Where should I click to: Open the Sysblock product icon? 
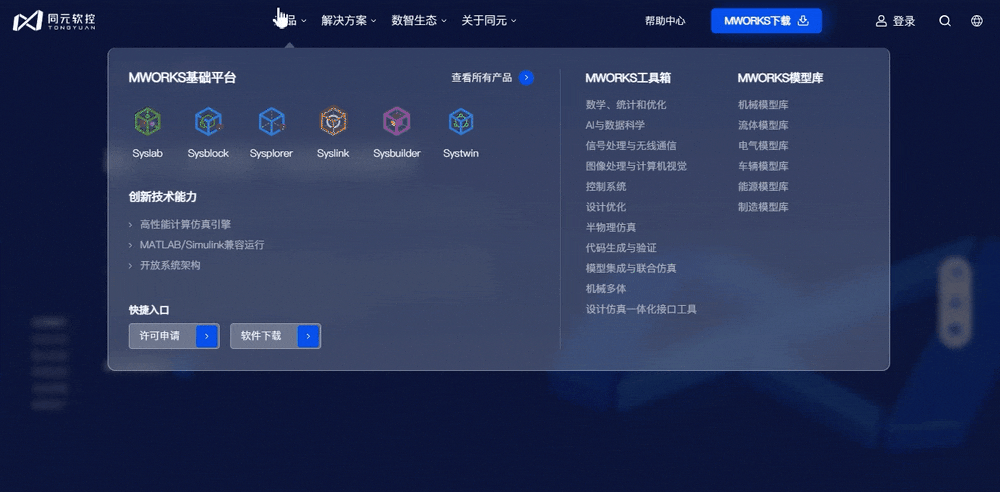coord(208,121)
